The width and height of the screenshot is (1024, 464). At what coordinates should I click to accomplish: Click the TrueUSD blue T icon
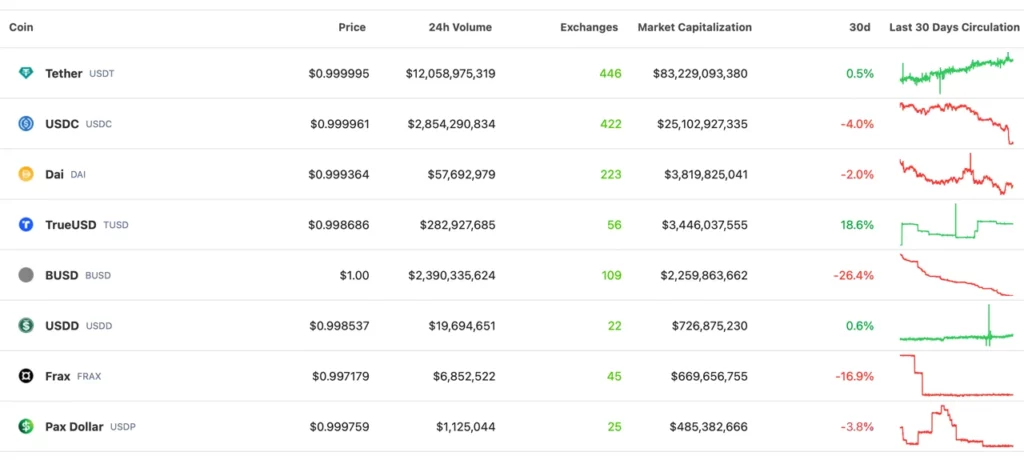pyautogui.click(x=25, y=225)
